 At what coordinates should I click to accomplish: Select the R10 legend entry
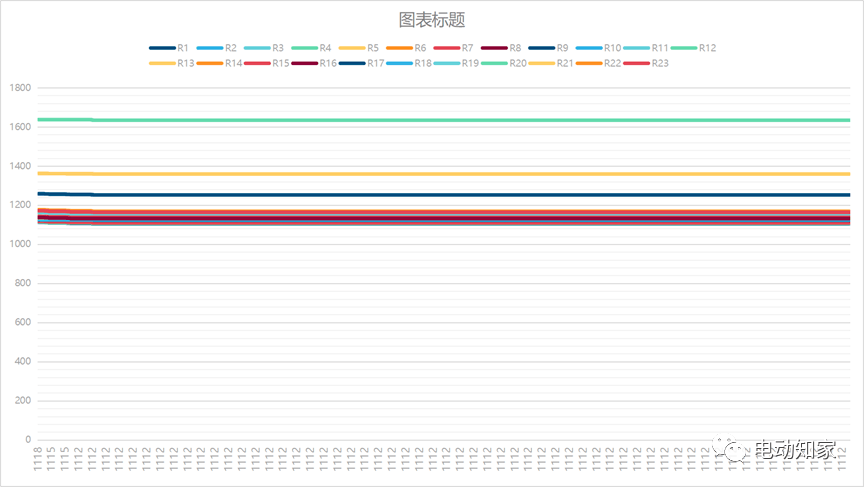coord(598,48)
